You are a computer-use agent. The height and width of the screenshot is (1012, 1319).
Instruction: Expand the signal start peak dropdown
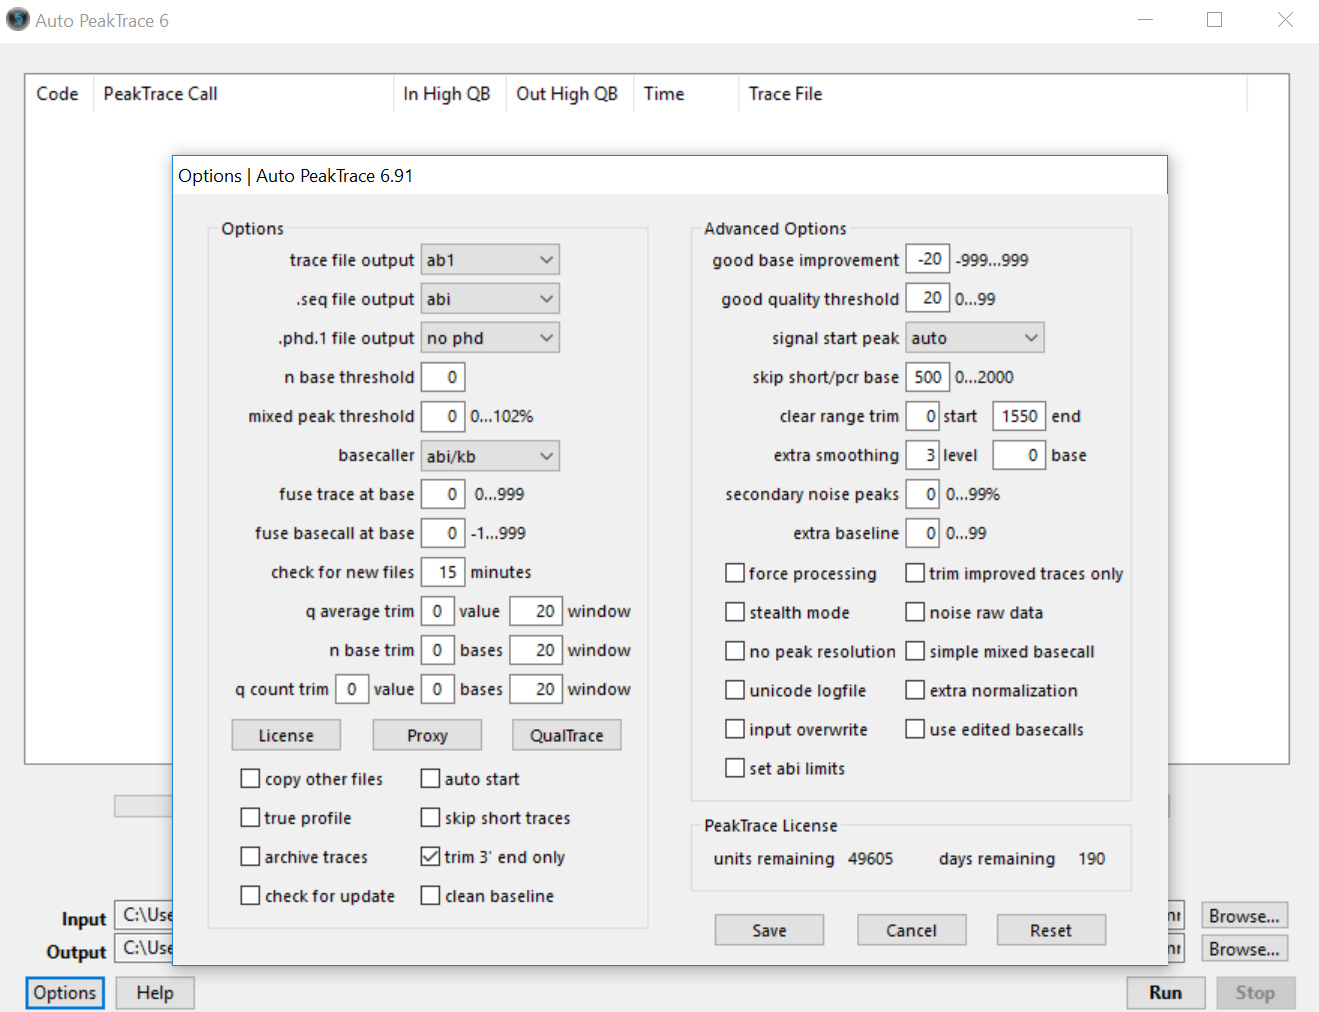pyautogui.click(x=975, y=338)
